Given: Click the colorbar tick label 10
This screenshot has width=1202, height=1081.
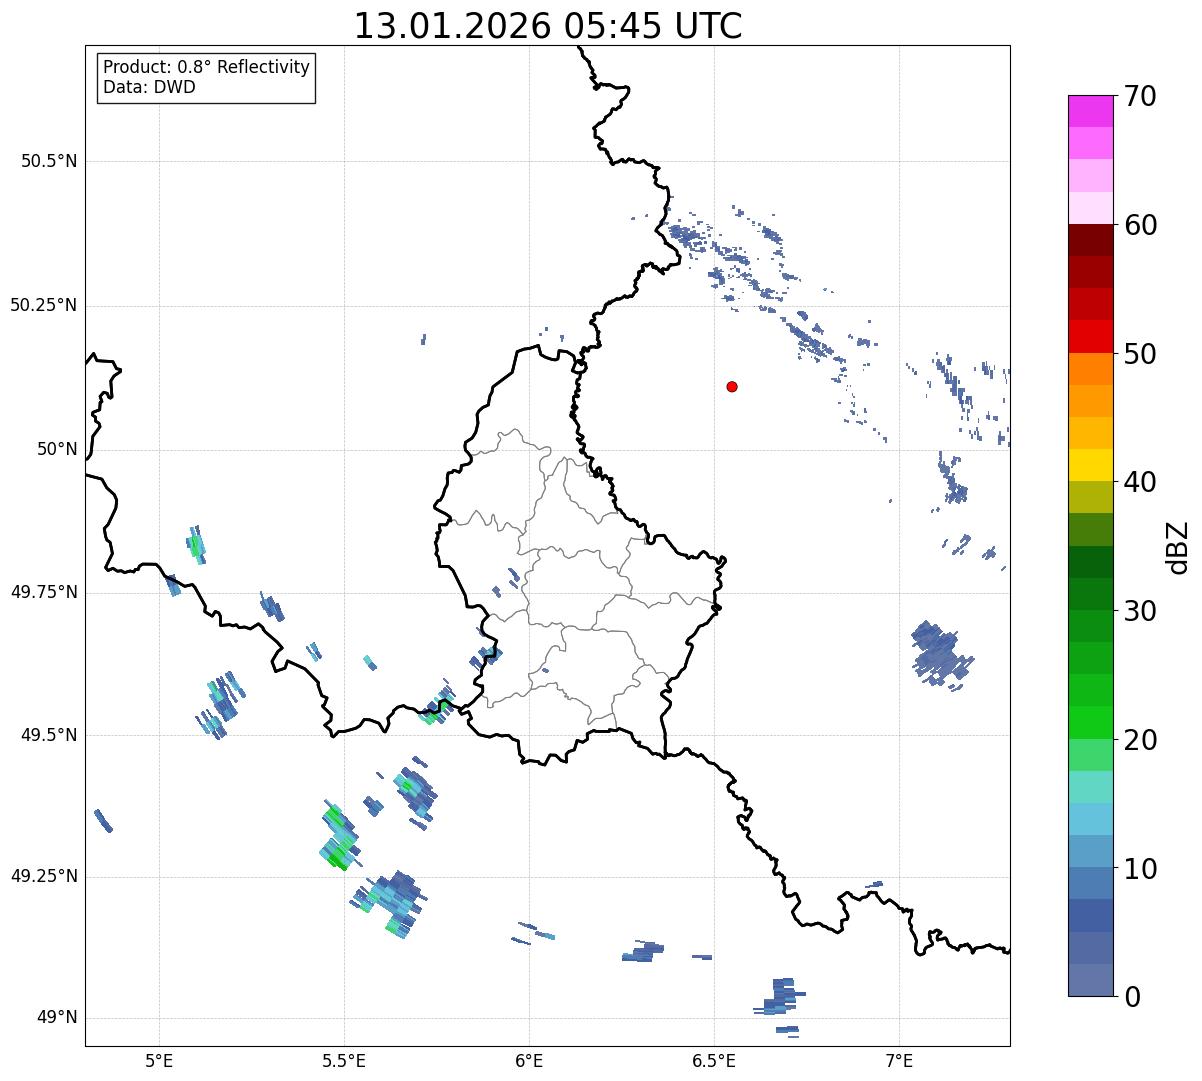Looking at the screenshot, I should [x=1140, y=868].
